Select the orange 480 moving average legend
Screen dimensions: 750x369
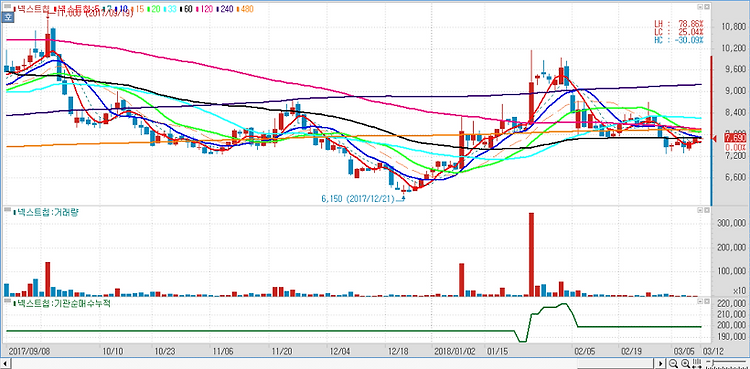pos(245,9)
